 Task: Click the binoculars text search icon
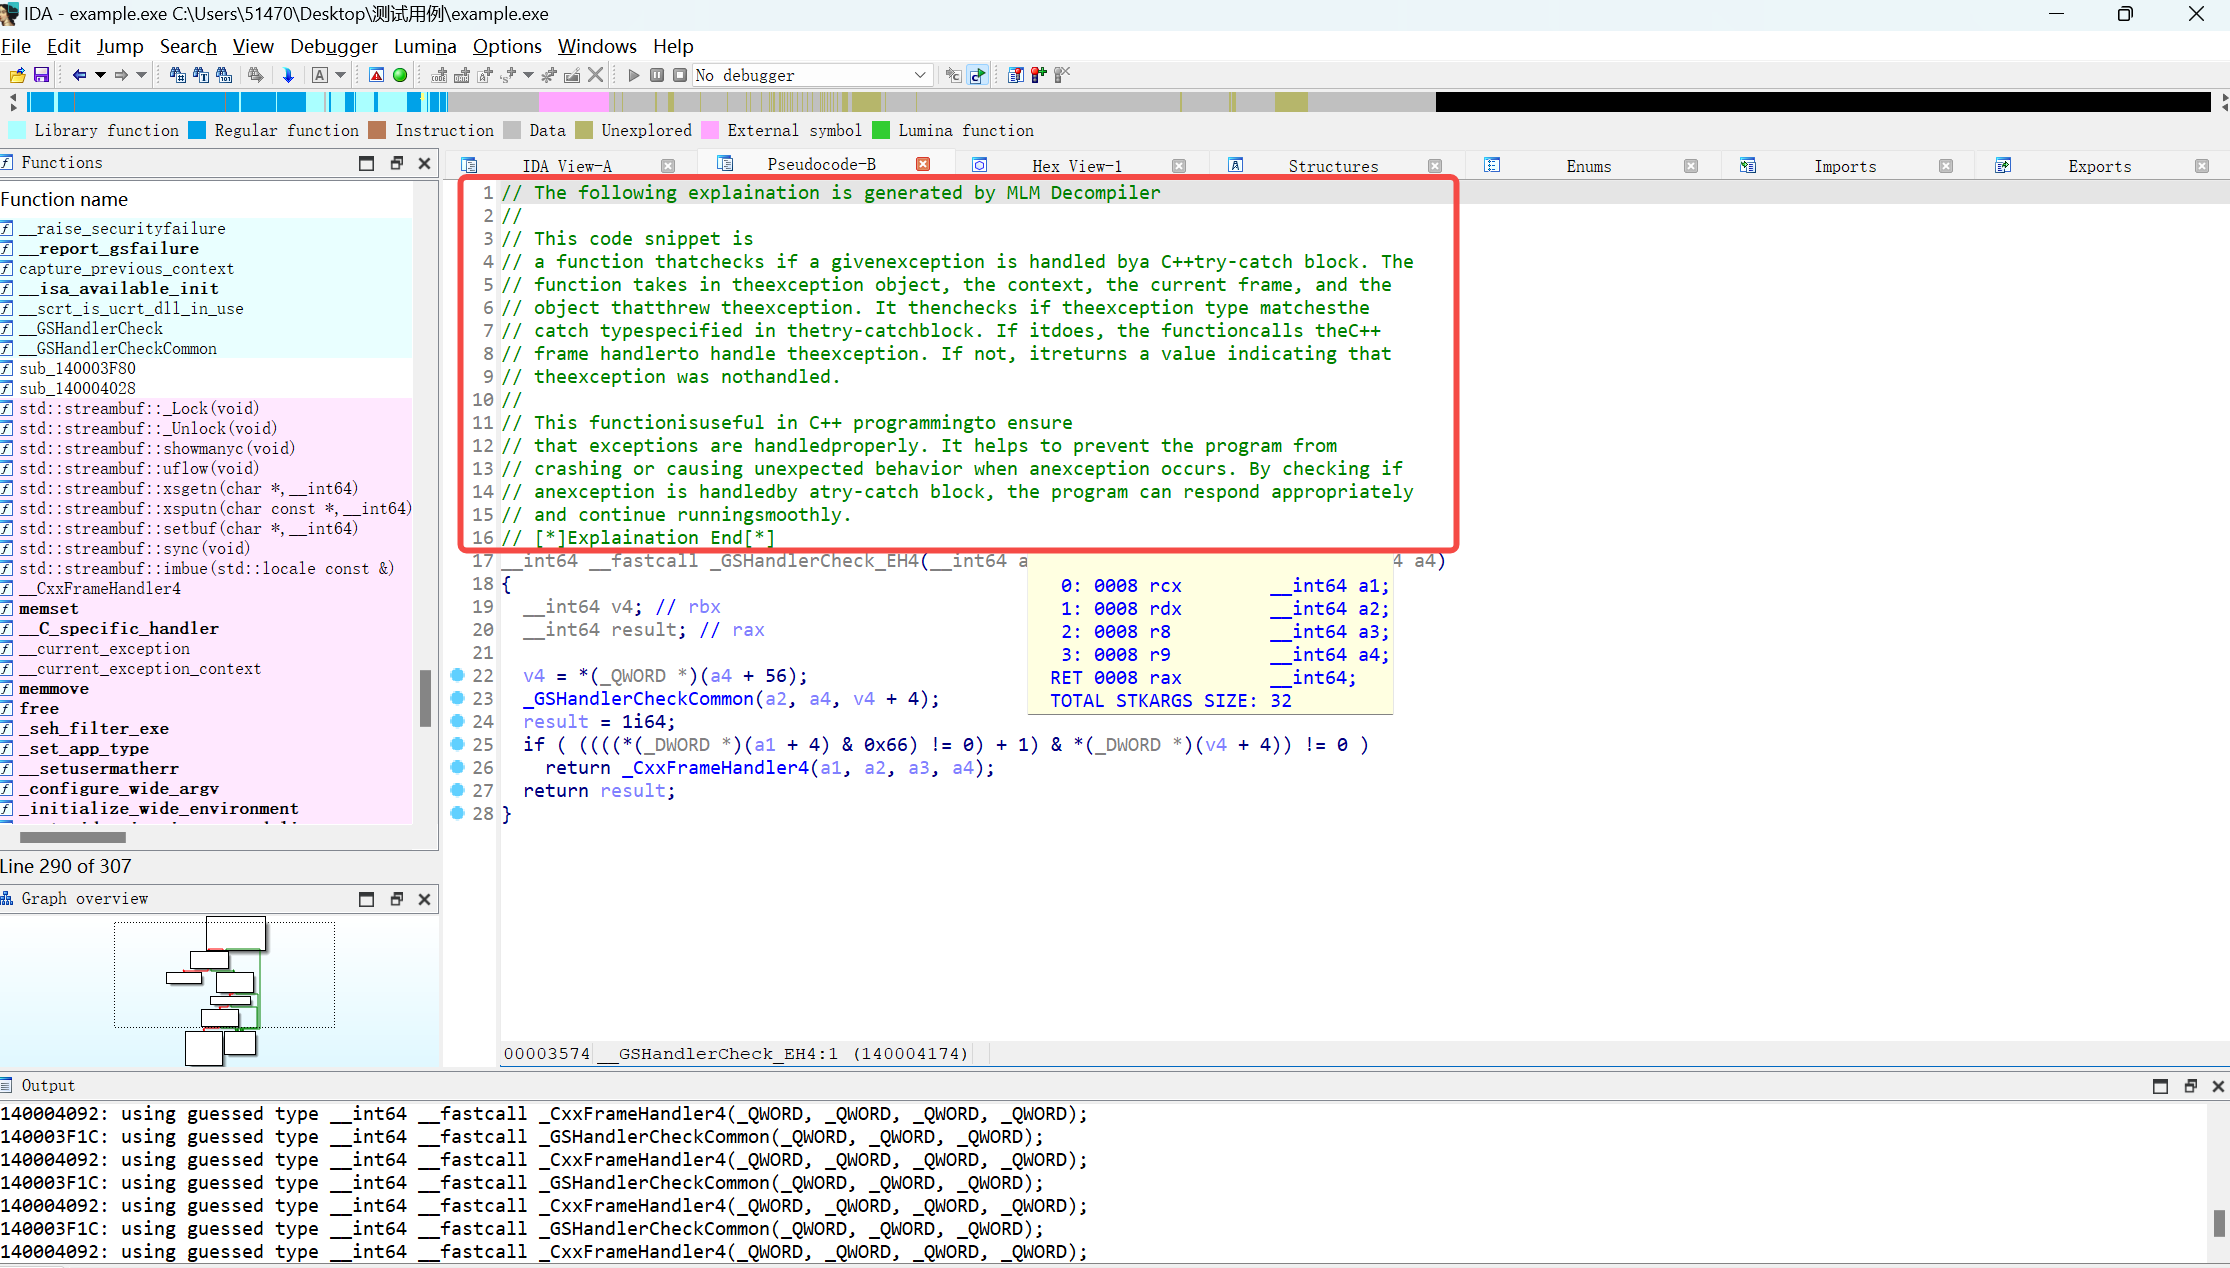tap(200, 75)
